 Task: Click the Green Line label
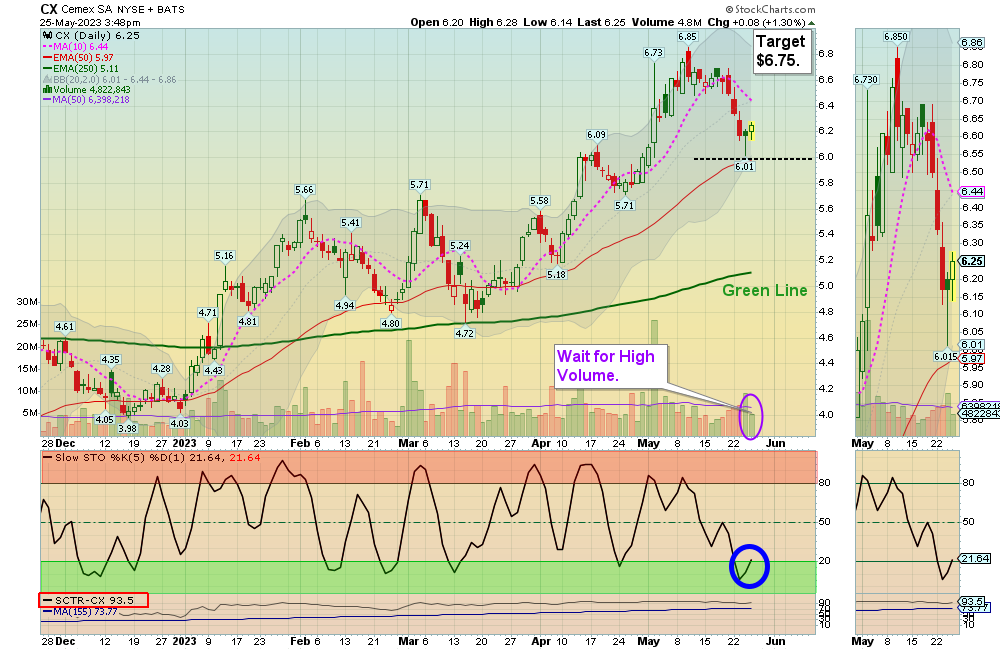pyautogui.click(x=765, y=290)
